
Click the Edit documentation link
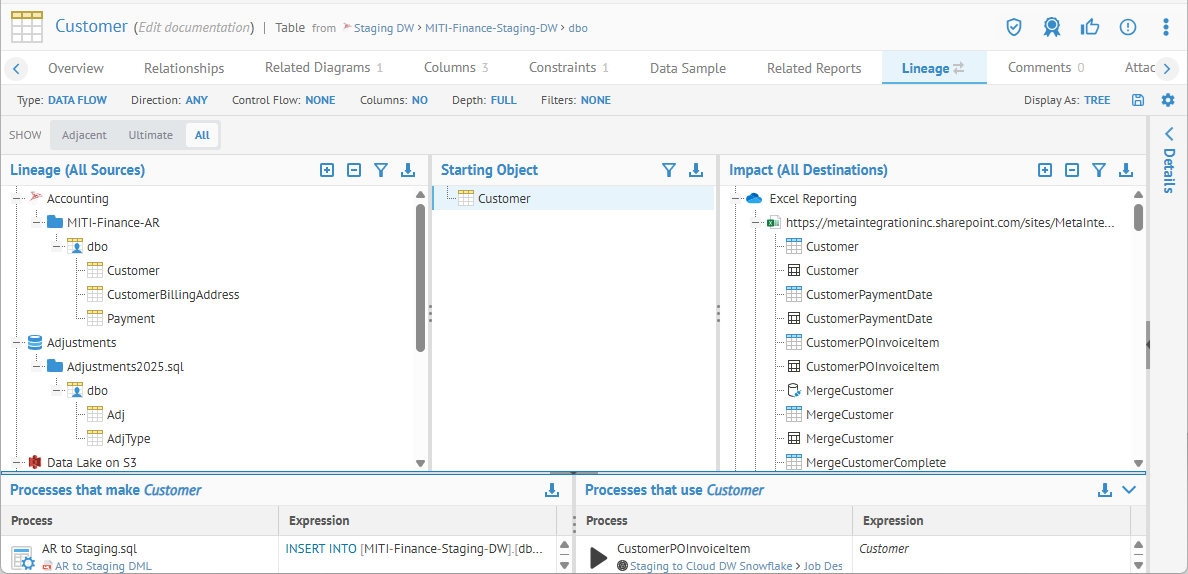[193, 27]
